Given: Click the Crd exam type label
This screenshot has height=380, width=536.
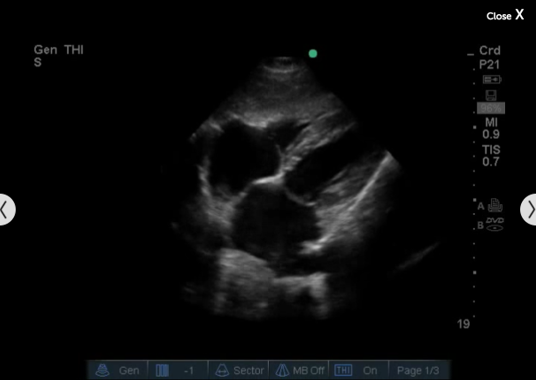Looking at the screenshot, I should pyautogui.click(x=490, y=51).
